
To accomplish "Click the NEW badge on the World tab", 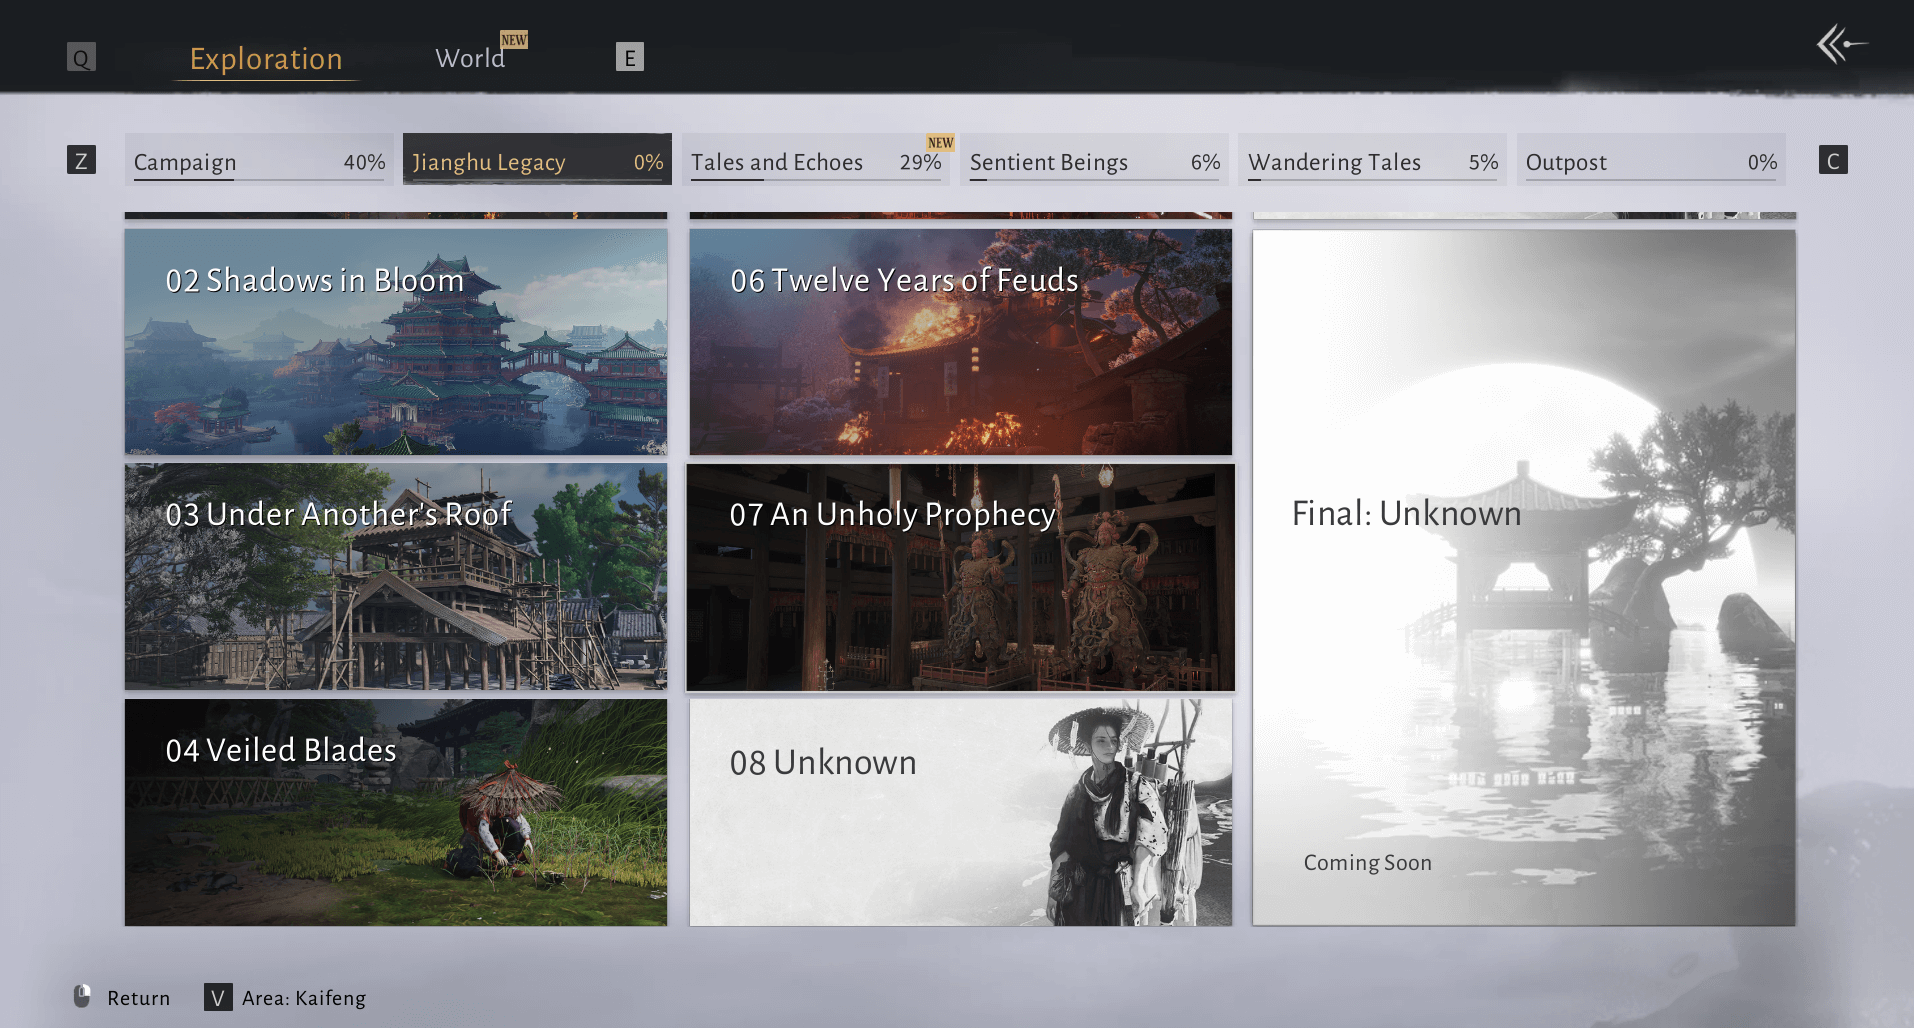I will [514, 40].
